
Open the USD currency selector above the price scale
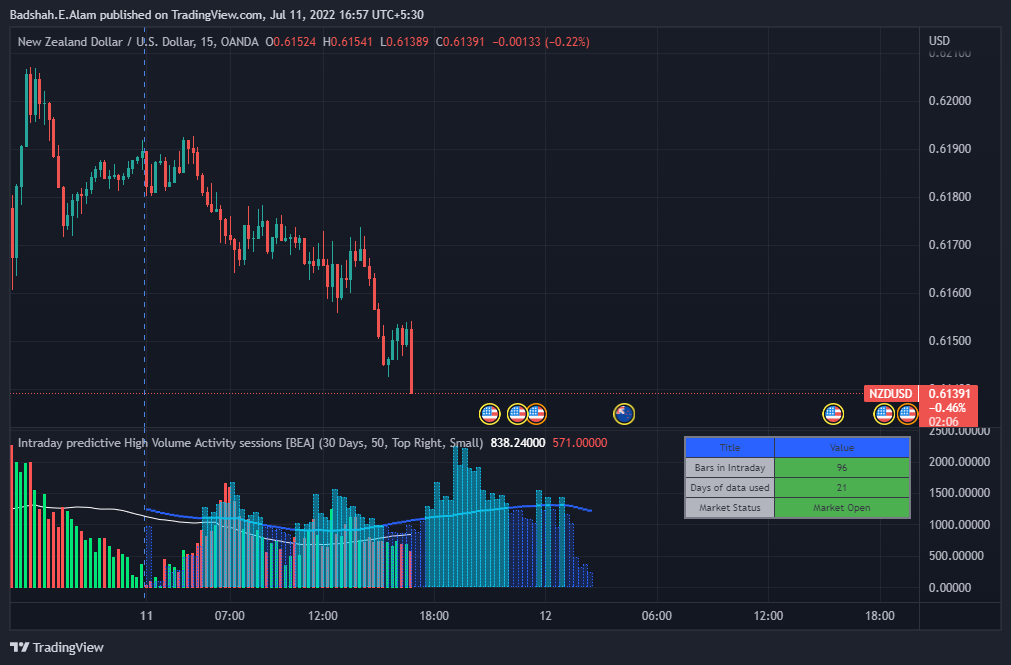[x=939, y=41]
